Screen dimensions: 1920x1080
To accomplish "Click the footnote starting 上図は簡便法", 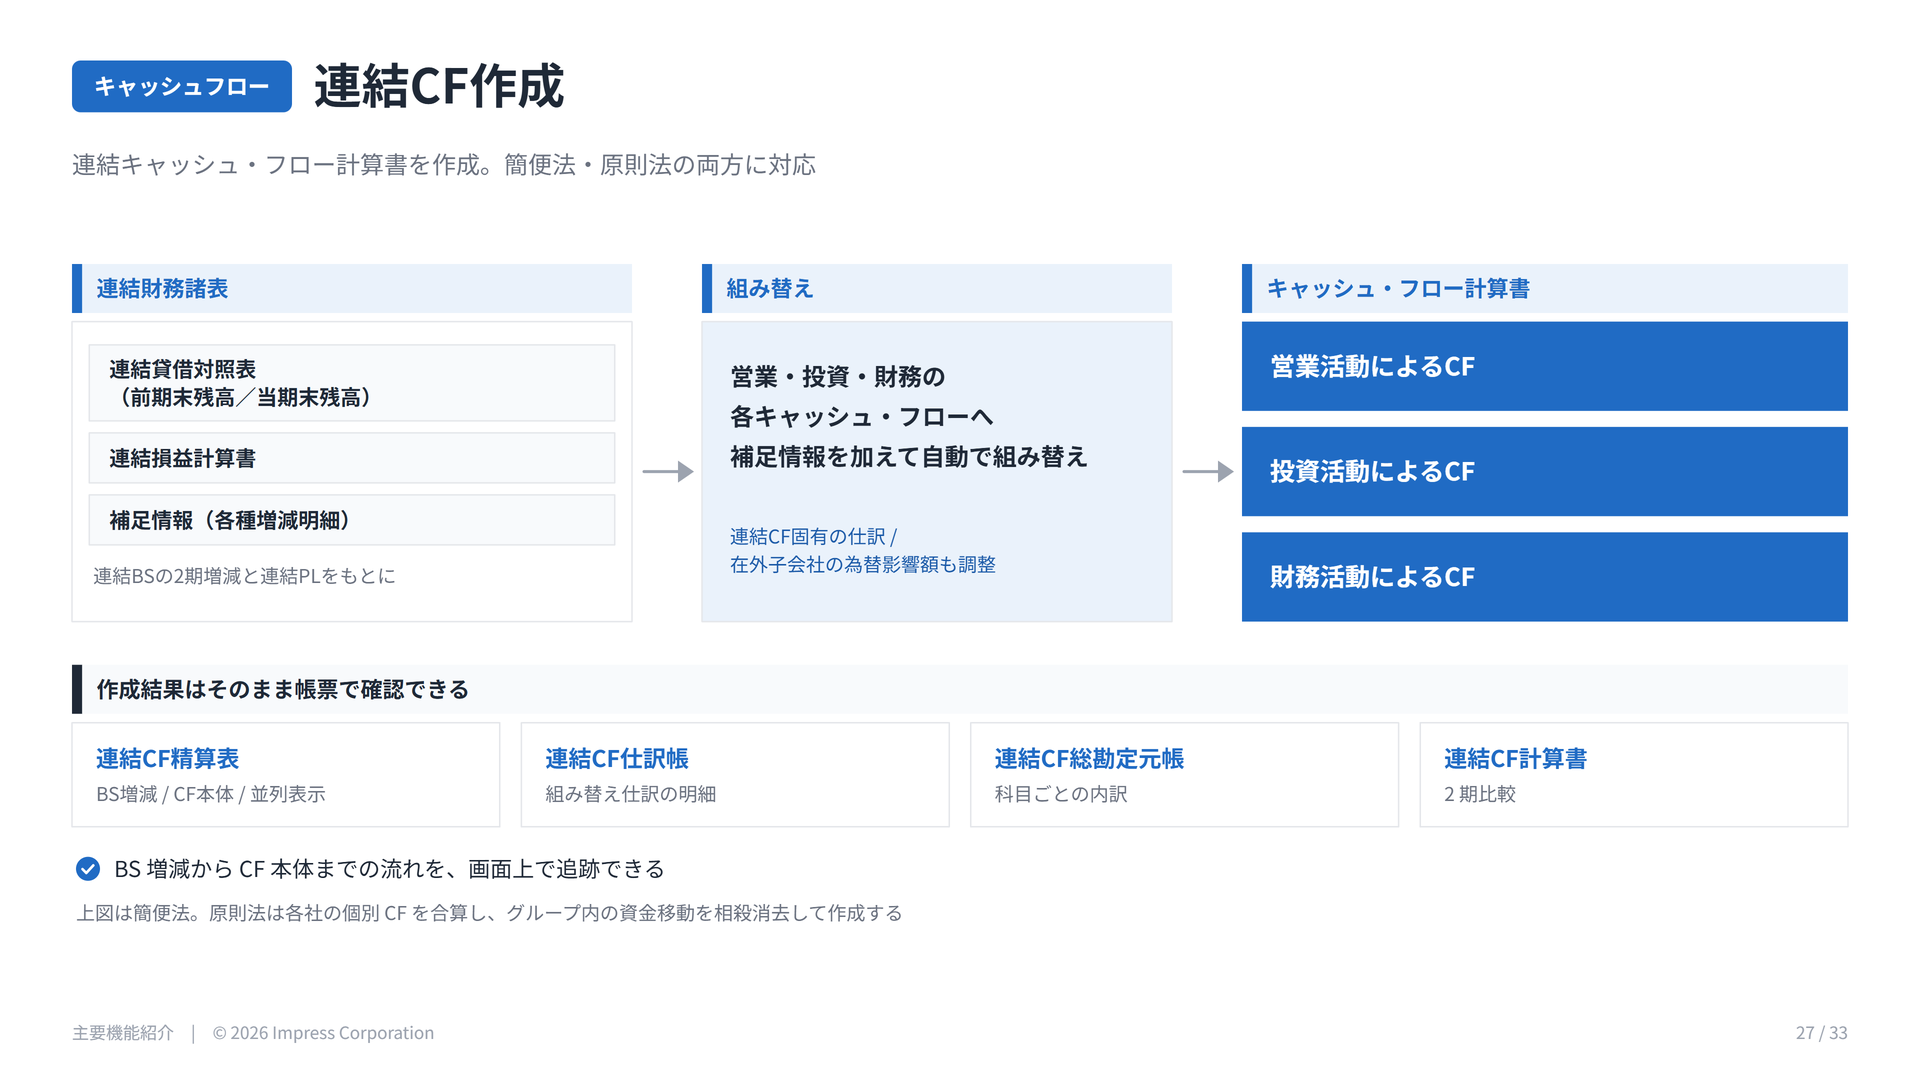I will point(490,914).
